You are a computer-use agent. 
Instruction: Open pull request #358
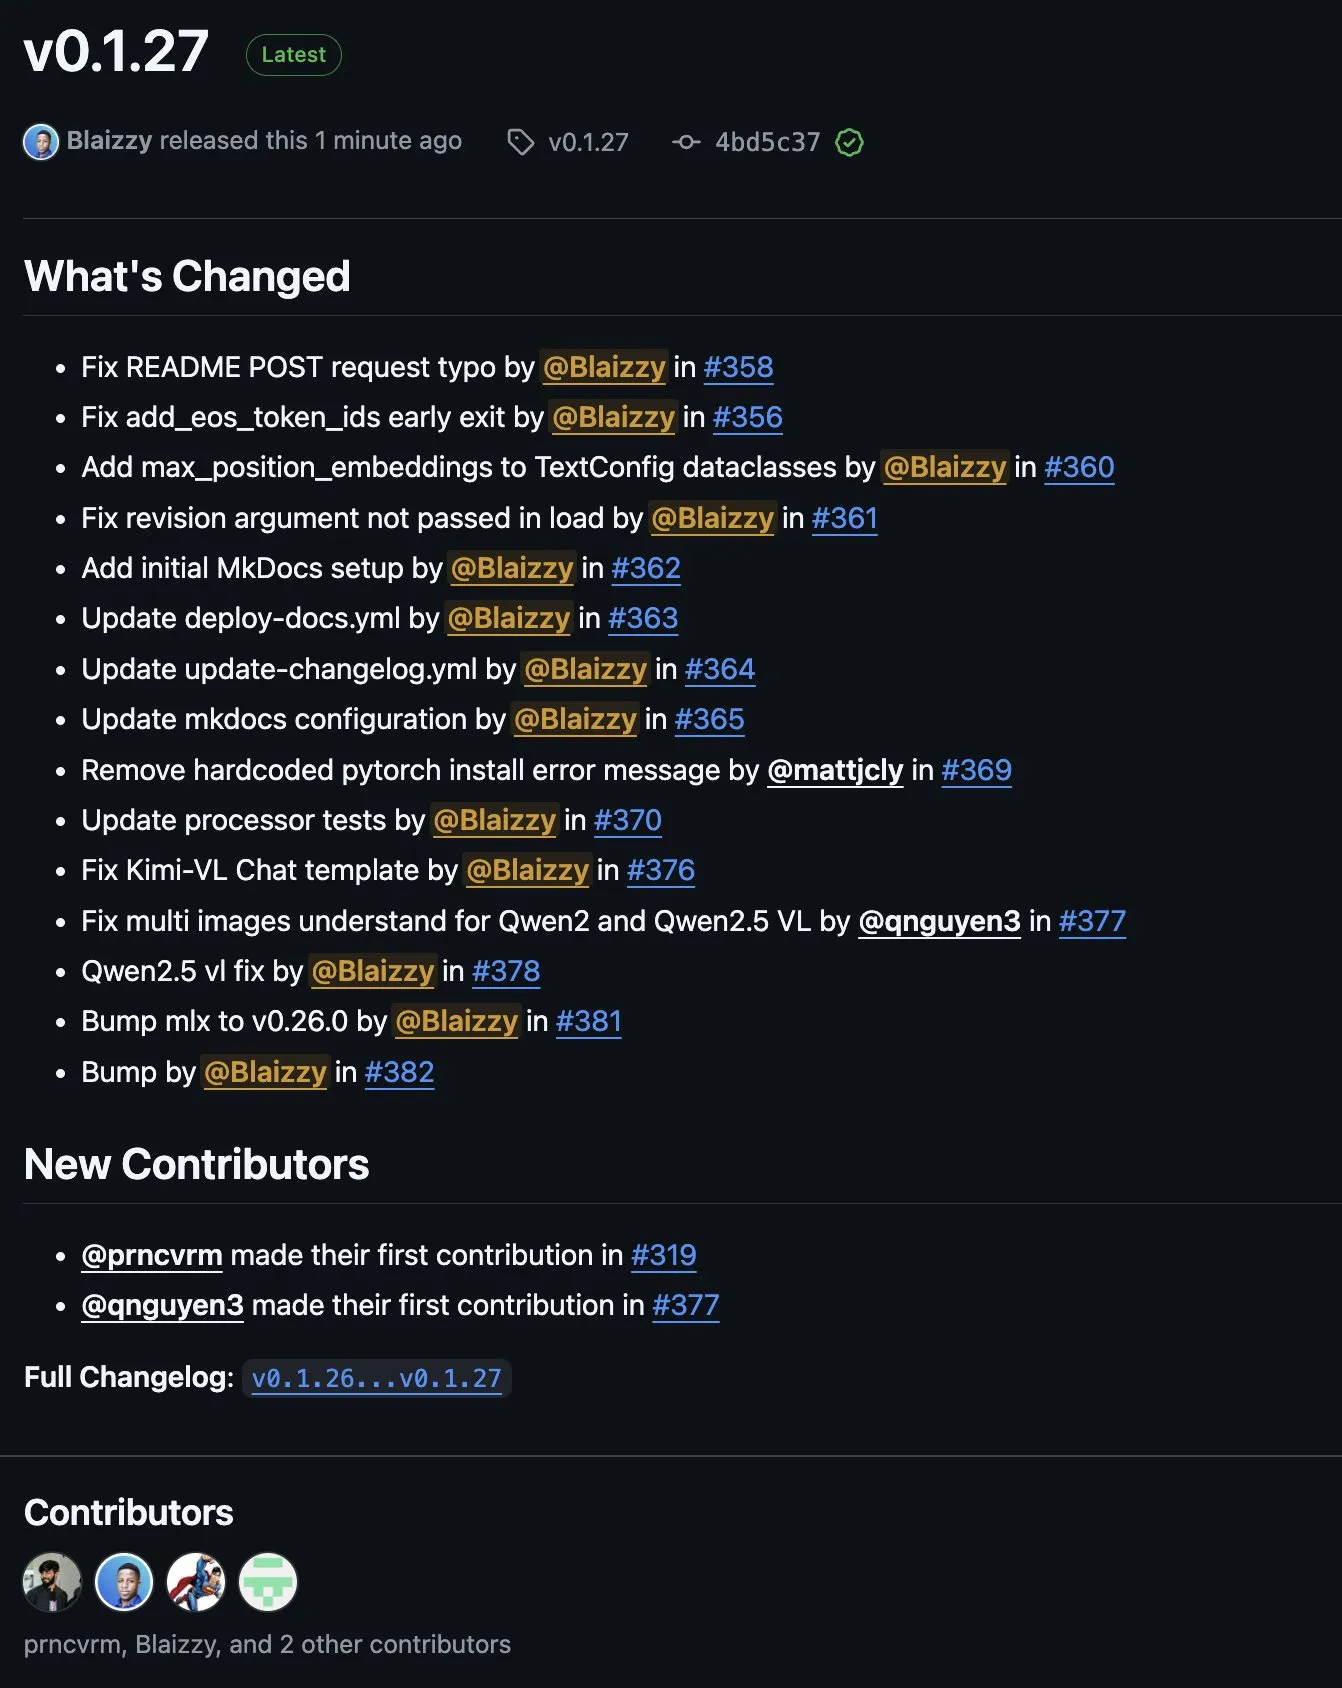pos(738,367)
